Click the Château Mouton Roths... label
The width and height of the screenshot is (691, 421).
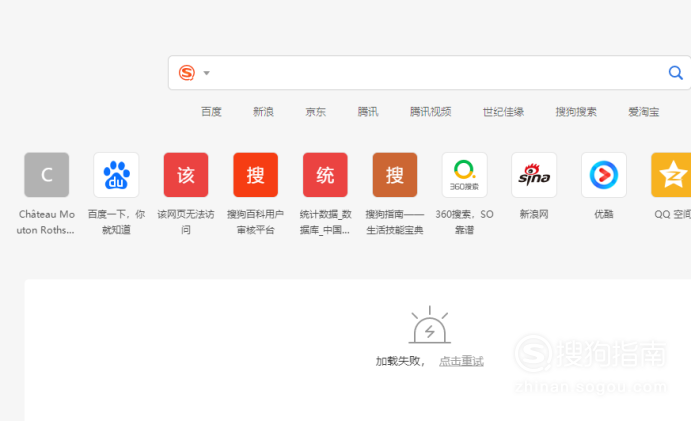[46, 222]
